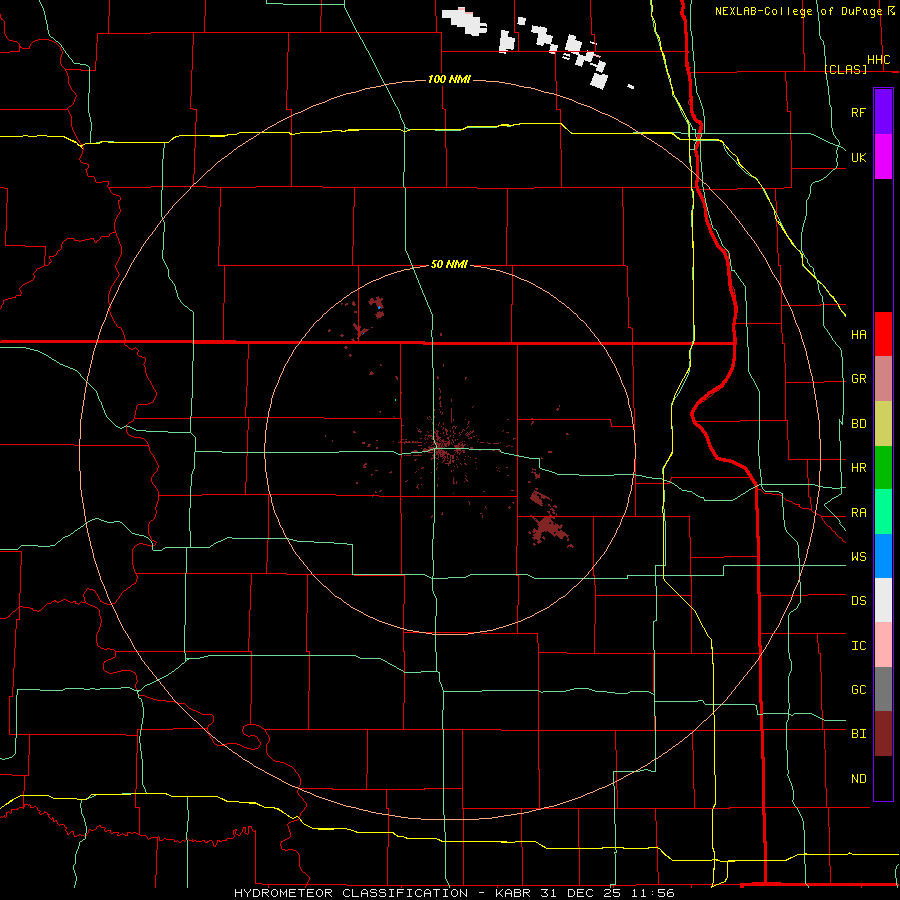Click the 'HHC' product code text

pyautogui.click(x=879, y=60)
